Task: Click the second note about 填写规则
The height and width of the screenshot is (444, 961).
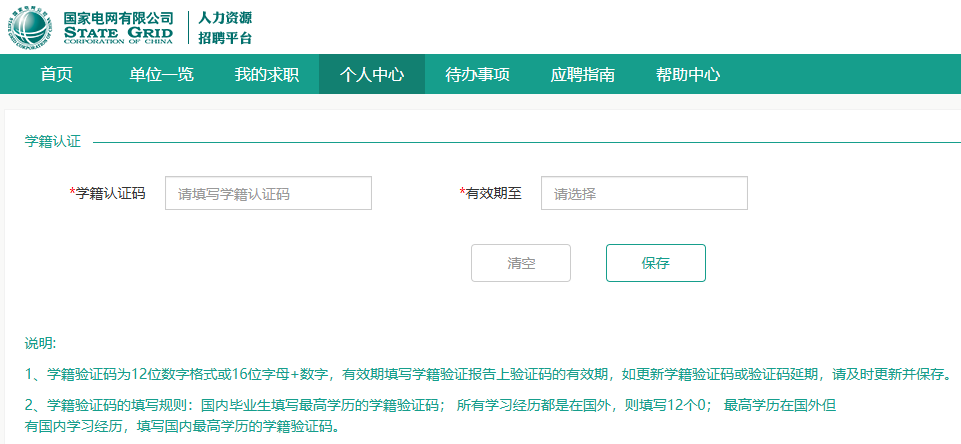Action: tap(430, 406)
